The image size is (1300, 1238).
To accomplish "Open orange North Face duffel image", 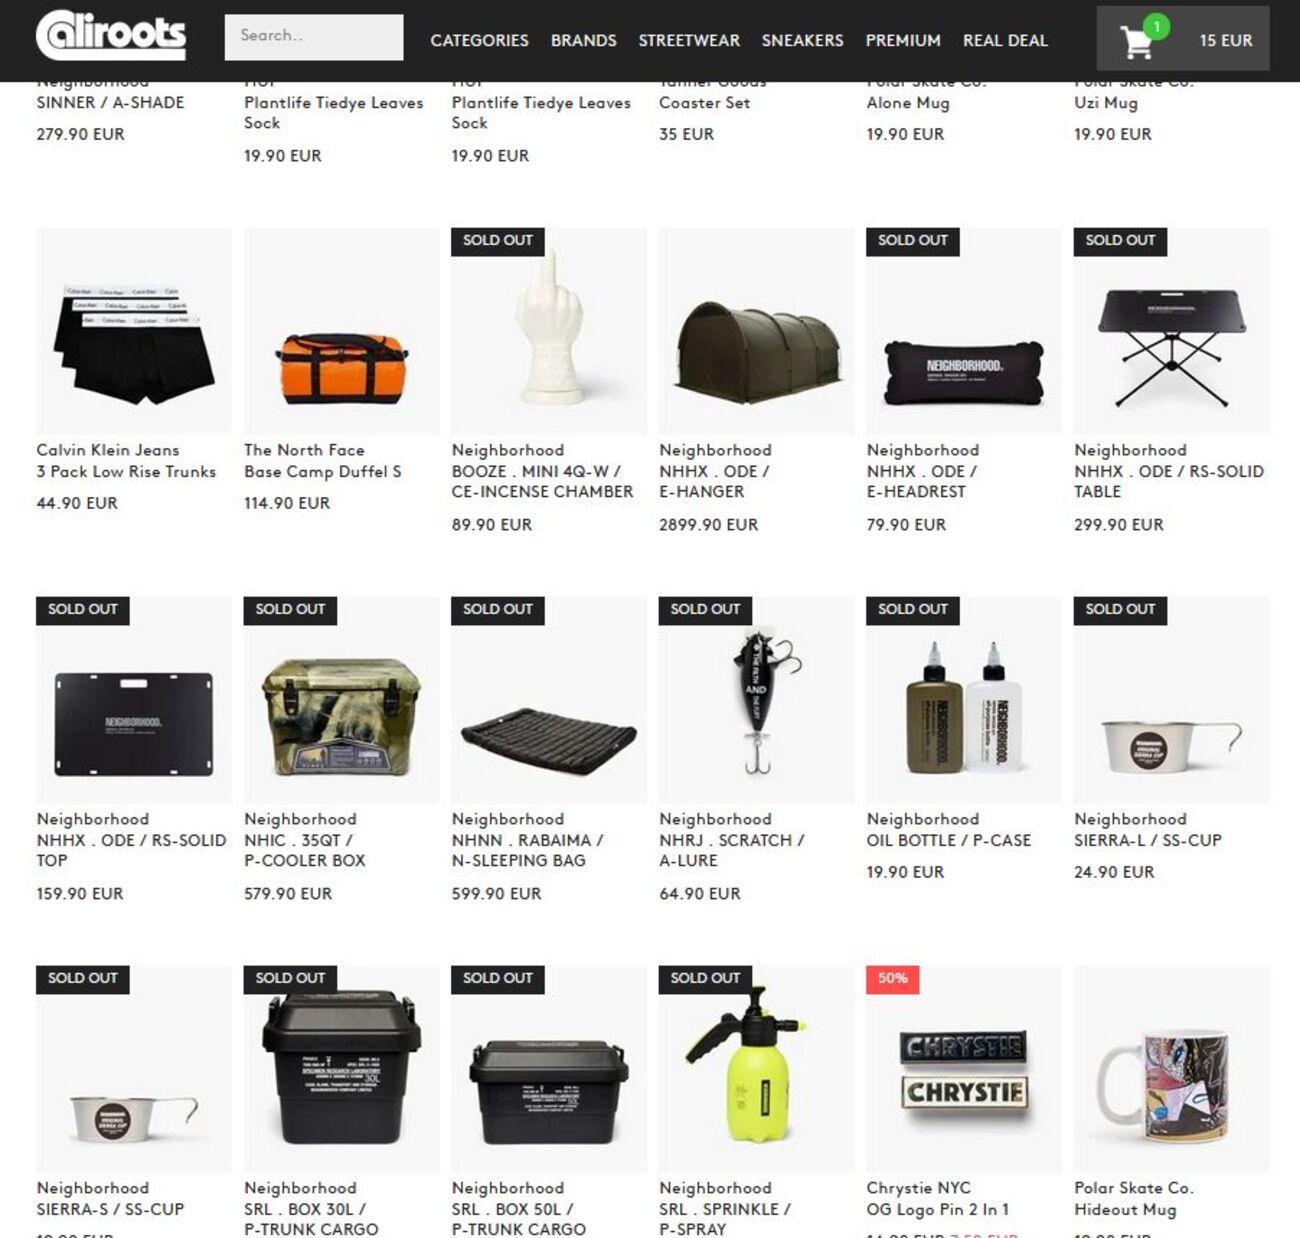I will coord(341,331).
